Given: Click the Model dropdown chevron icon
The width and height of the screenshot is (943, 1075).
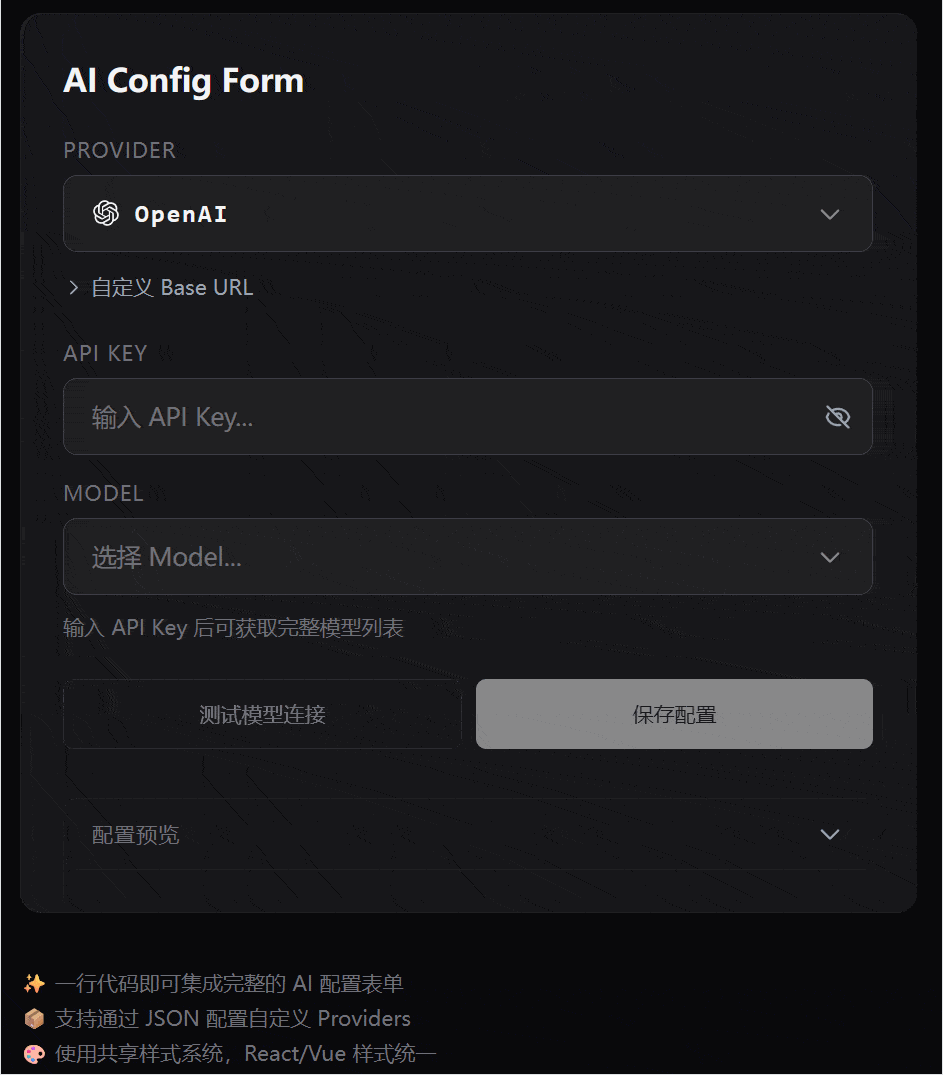Looking at the screenshot, I should click(829, 557).
